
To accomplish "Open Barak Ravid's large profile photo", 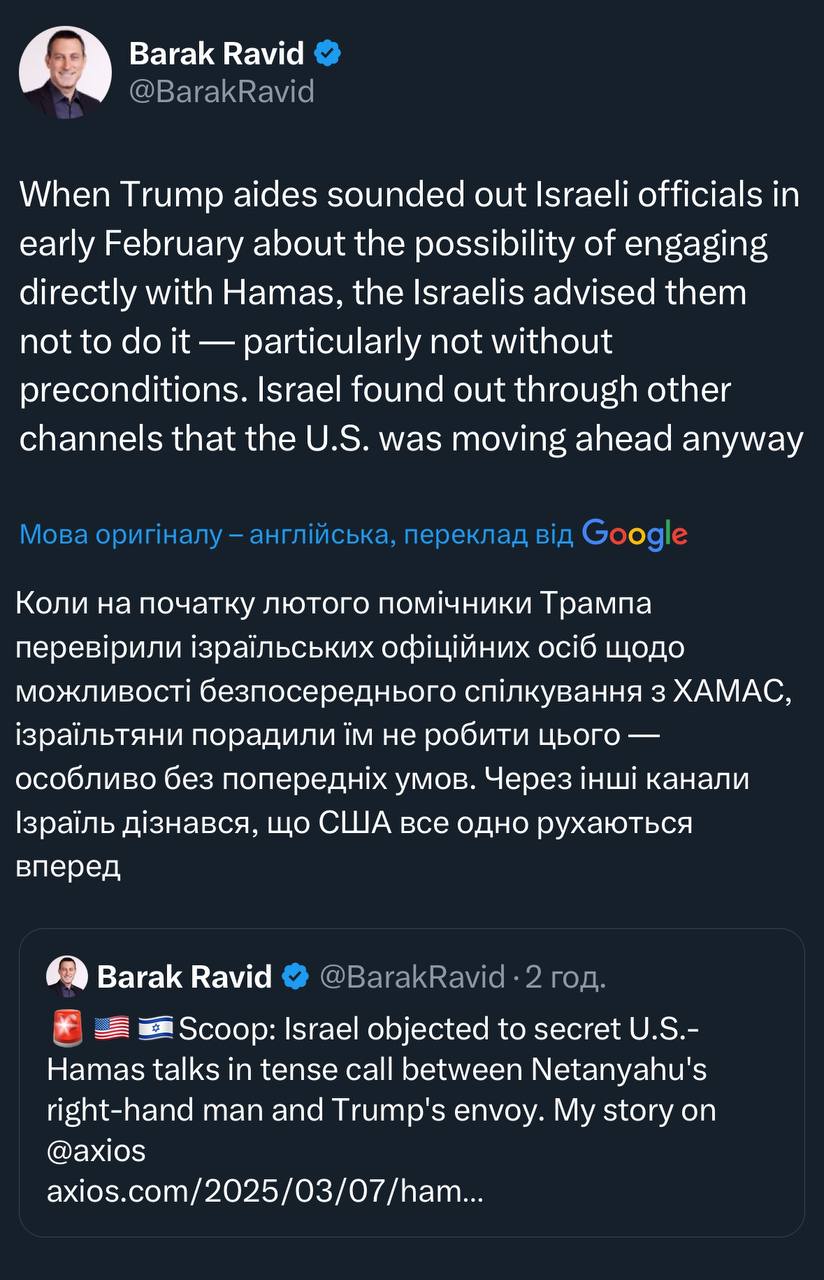I will click(66, 72).
